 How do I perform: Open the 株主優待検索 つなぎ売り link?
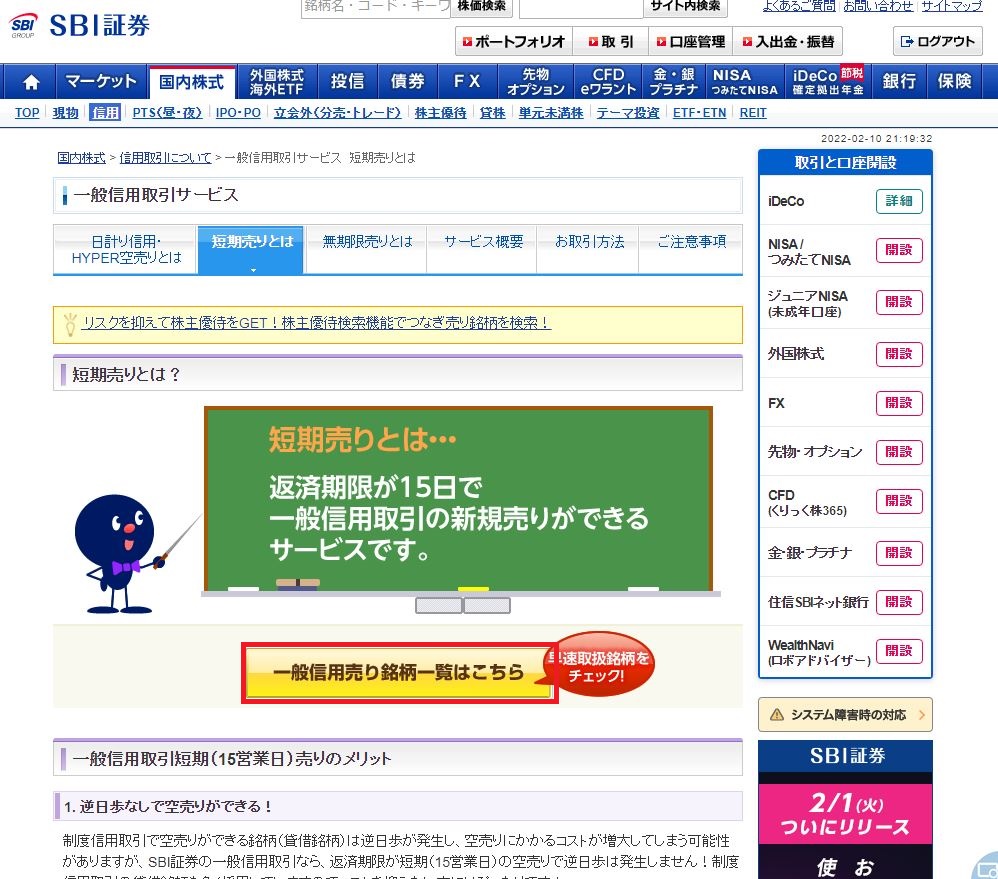click(317, 323)
